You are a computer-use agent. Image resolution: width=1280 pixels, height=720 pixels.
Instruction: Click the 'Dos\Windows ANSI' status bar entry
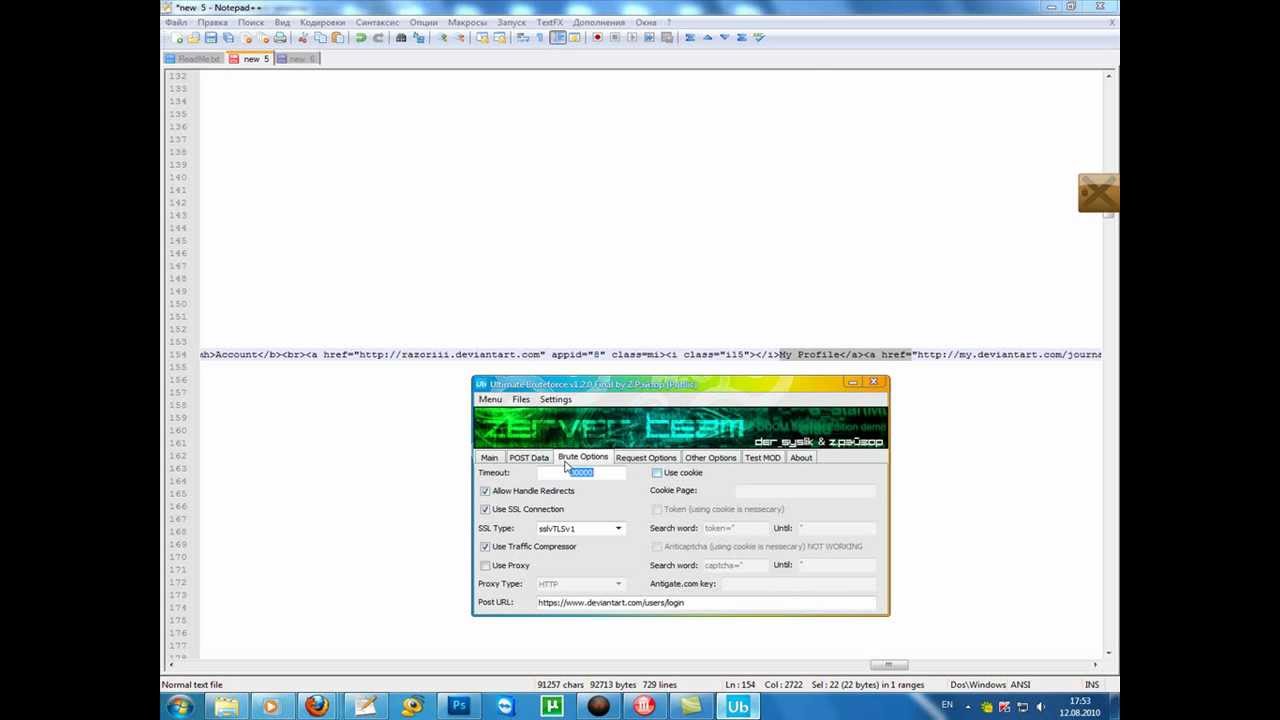point(990,685)
